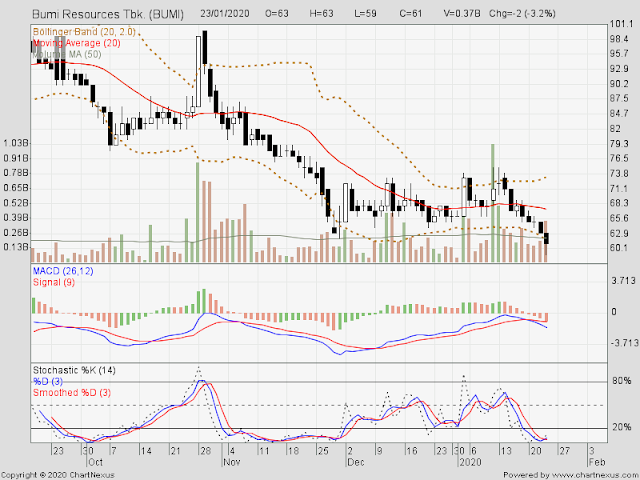Click the 73.8 price axis value
Image resolution: width=640 pixels, height=480 pixels.
coord(619,173)
